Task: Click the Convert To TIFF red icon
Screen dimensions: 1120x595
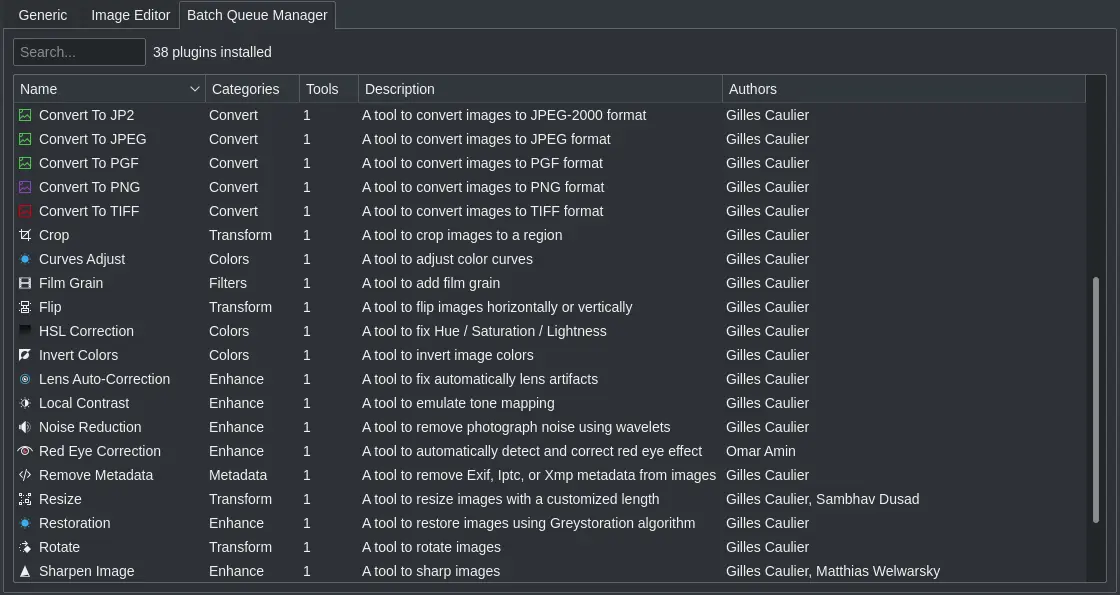Action: [24, 211]
